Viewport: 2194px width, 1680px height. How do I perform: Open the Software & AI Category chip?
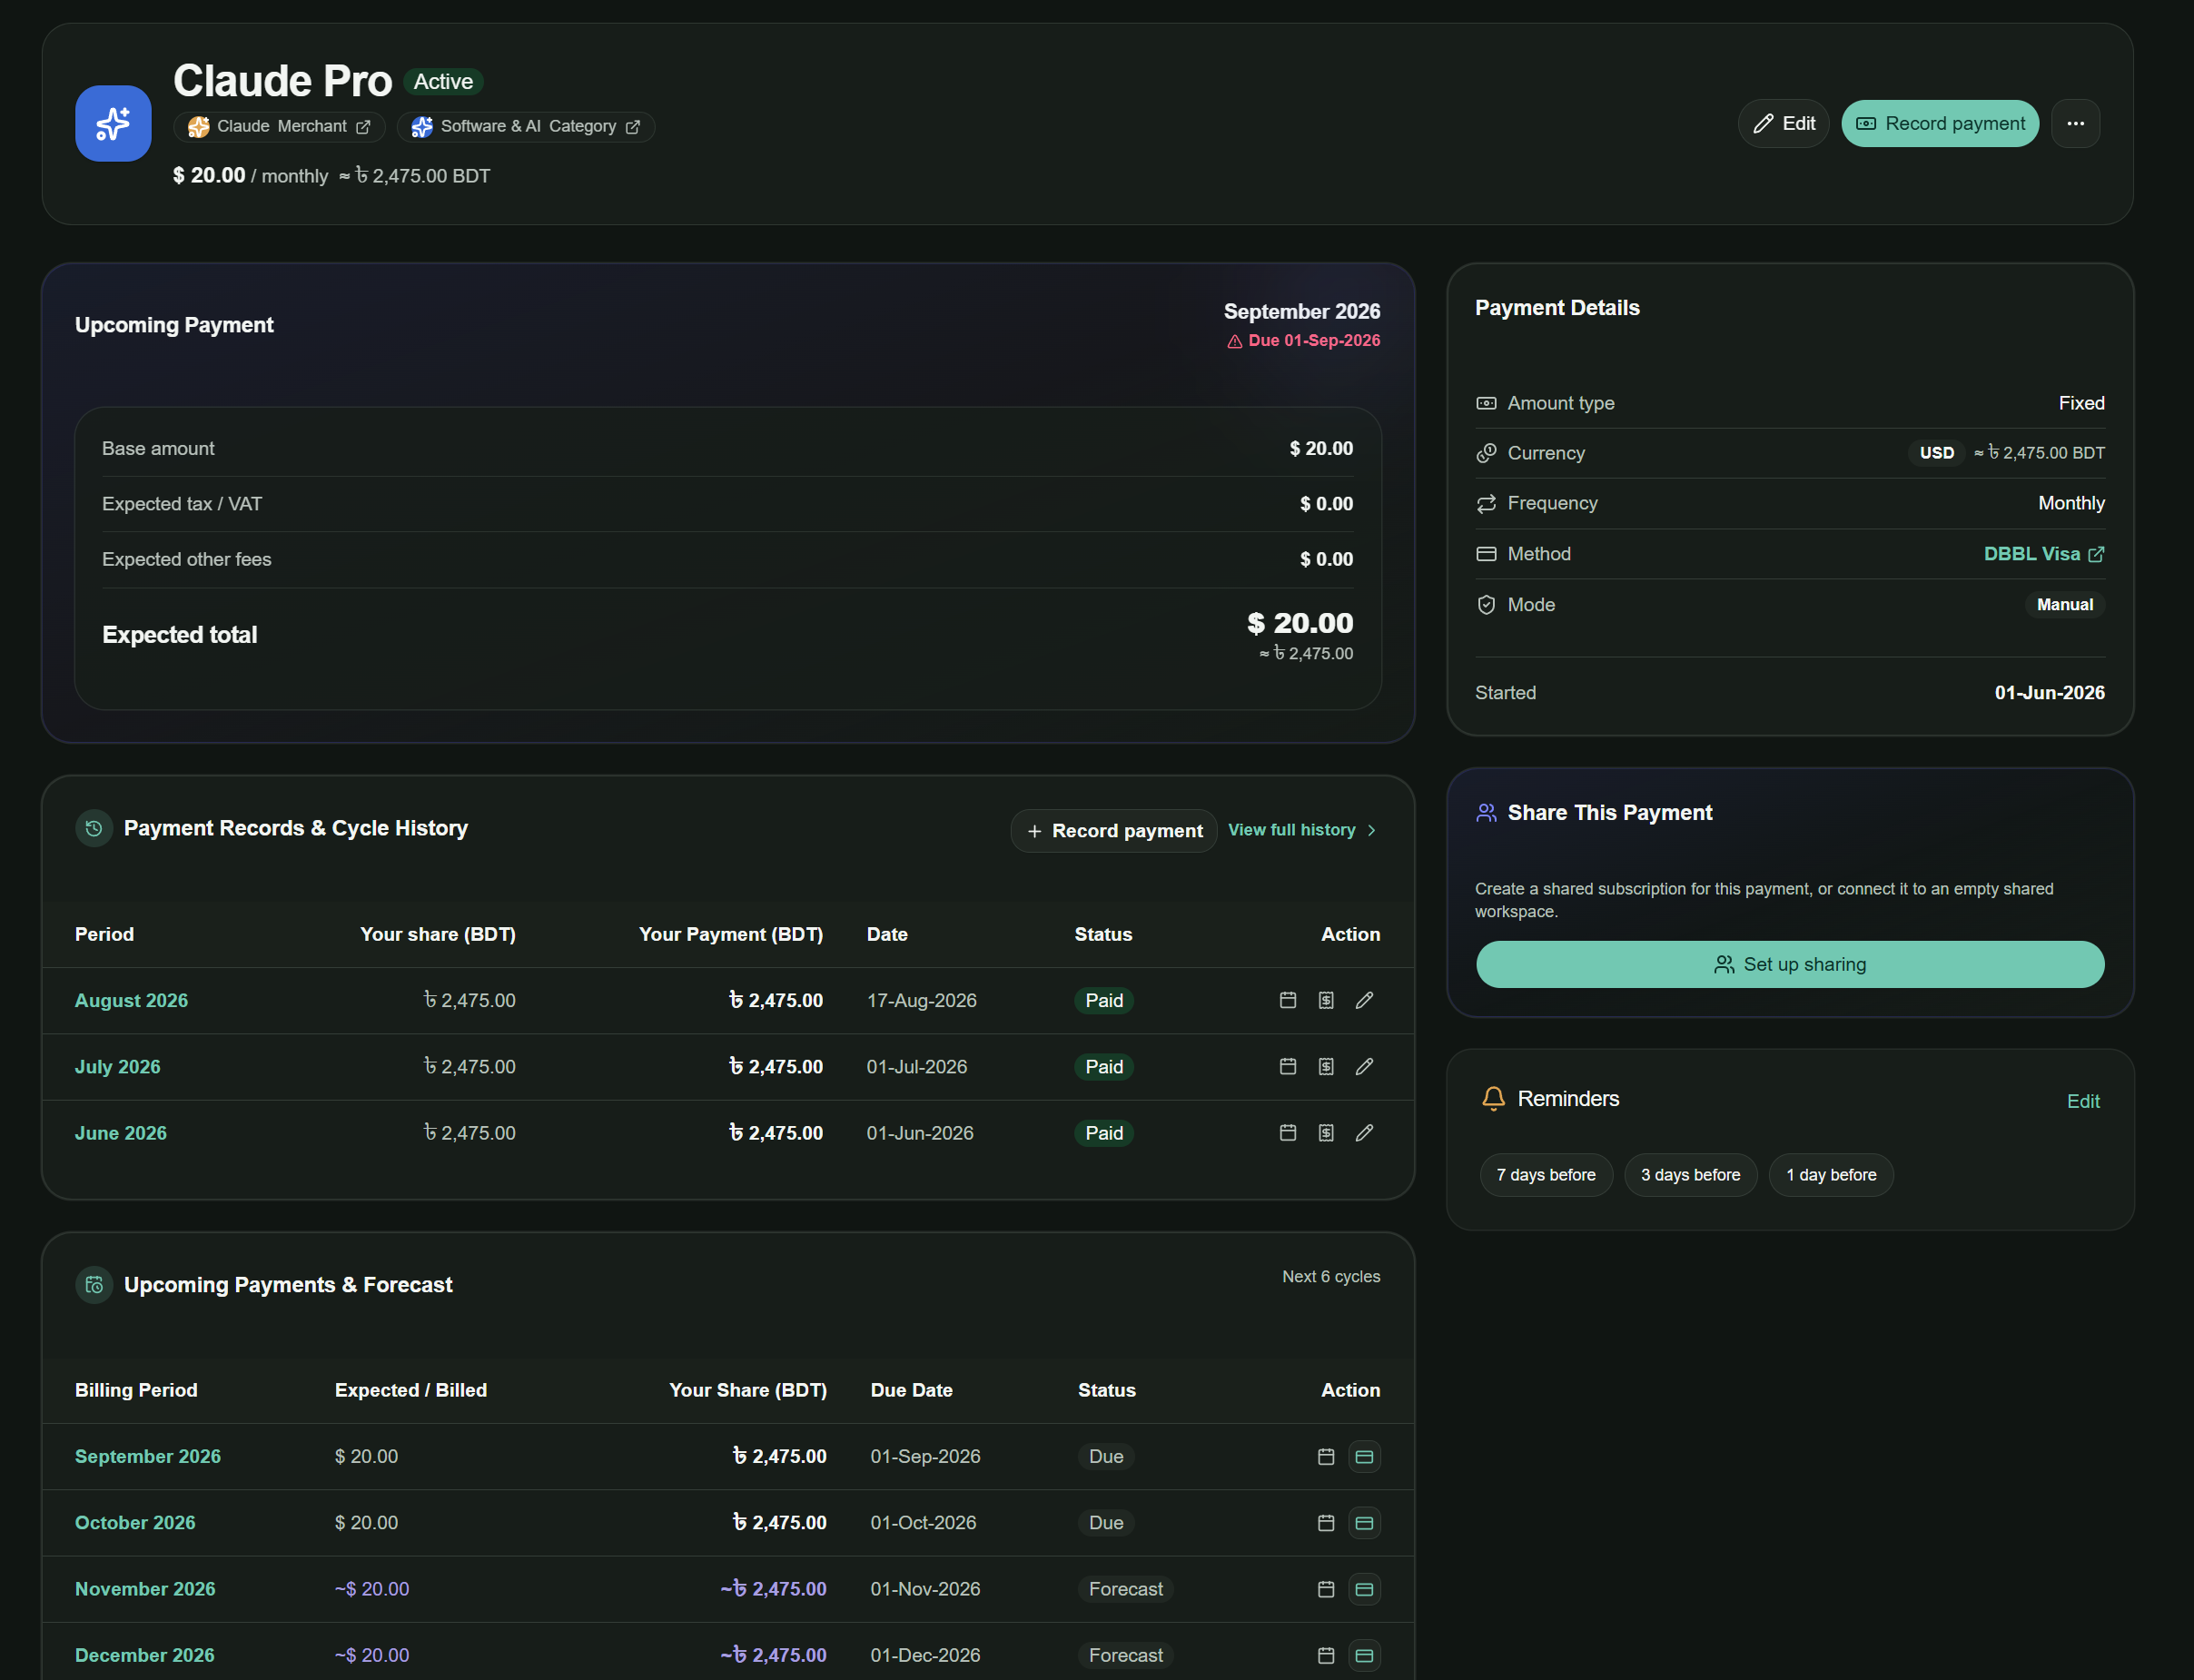[526, 126]
